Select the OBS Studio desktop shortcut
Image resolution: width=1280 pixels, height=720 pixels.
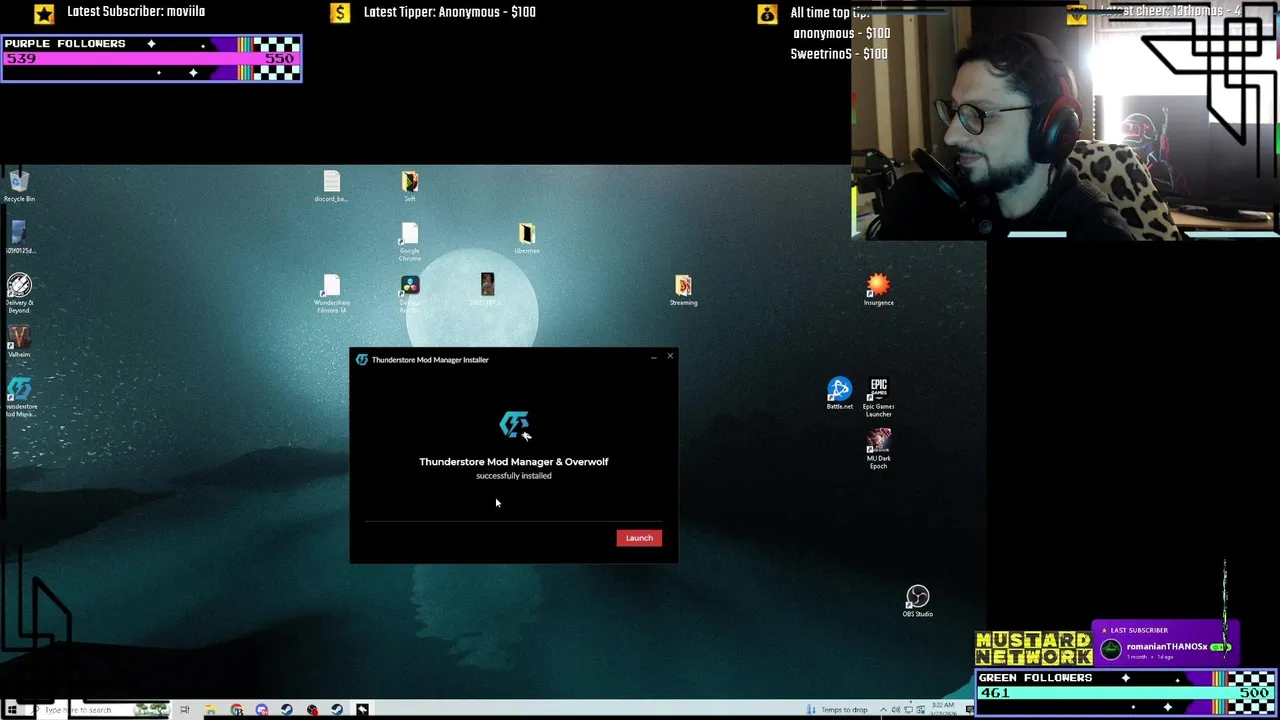(917, 601)
